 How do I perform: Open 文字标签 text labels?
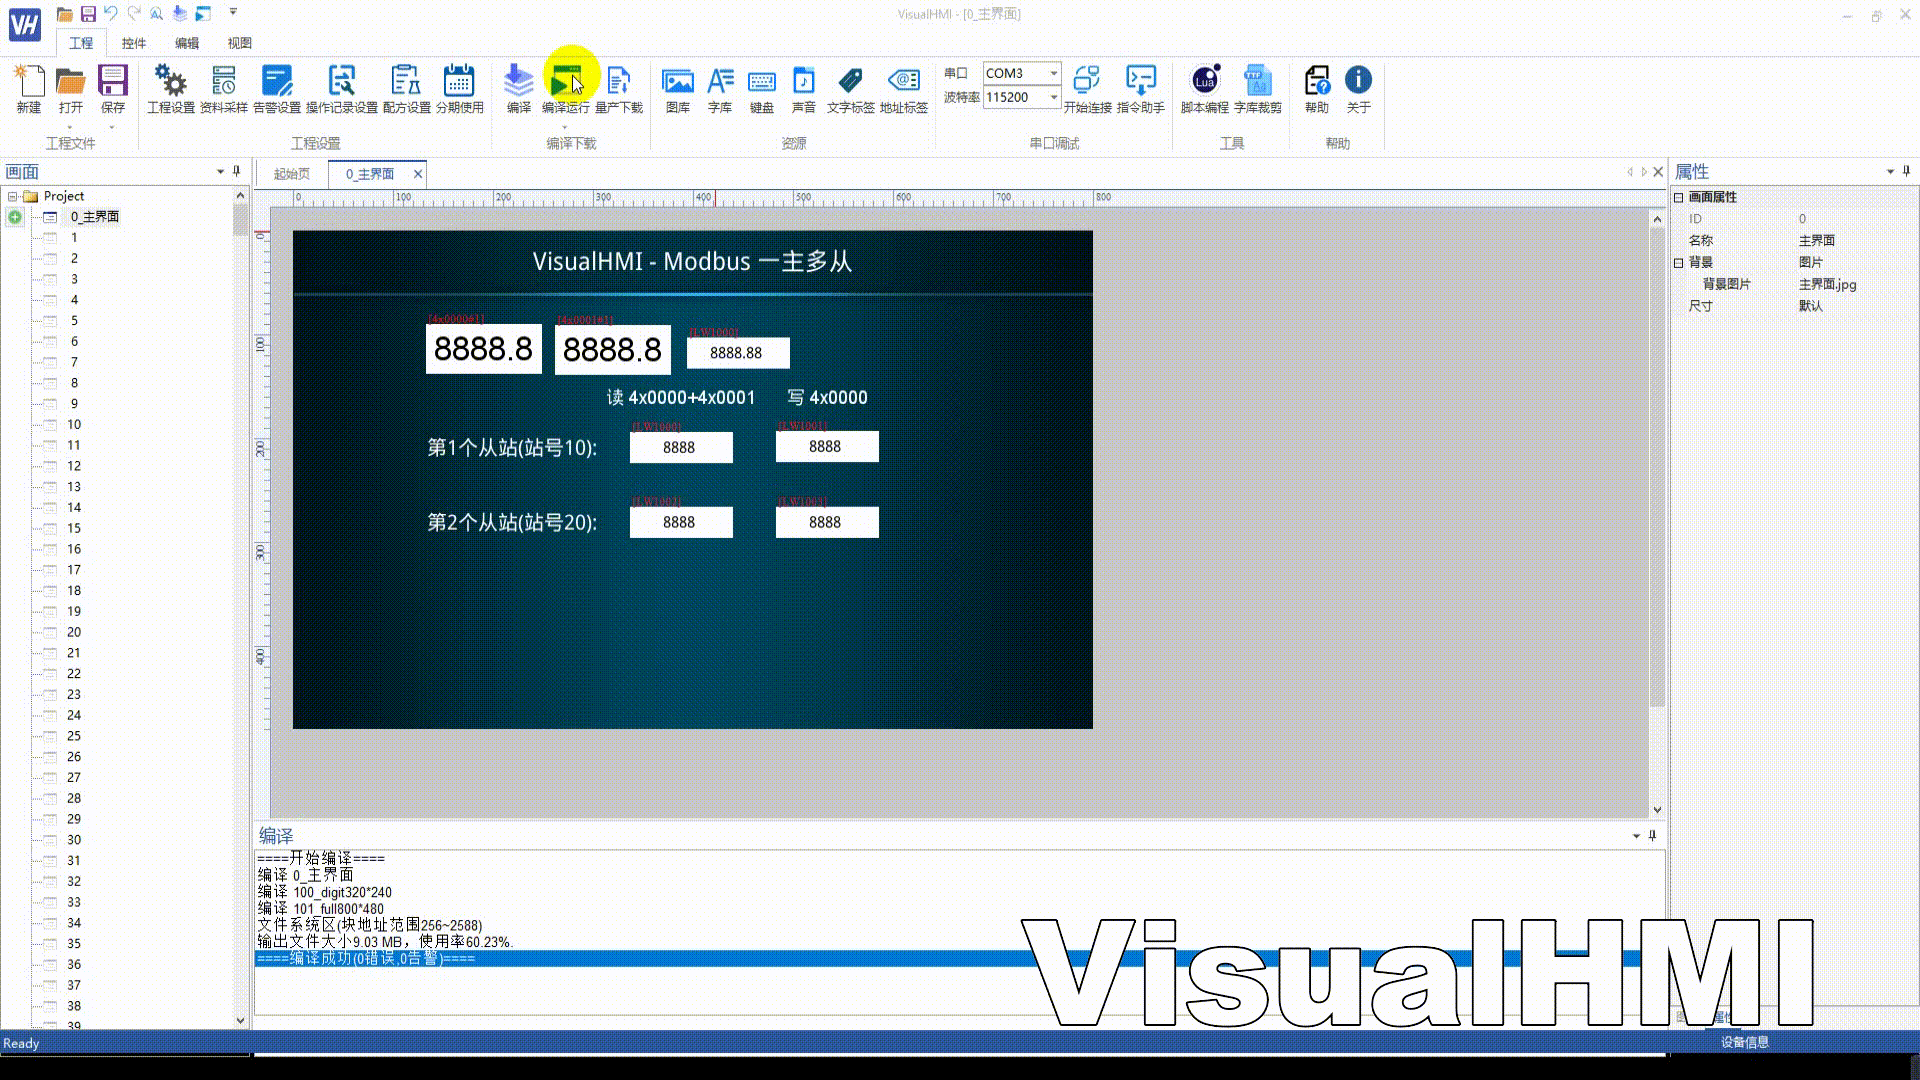(x=851, y=89)
